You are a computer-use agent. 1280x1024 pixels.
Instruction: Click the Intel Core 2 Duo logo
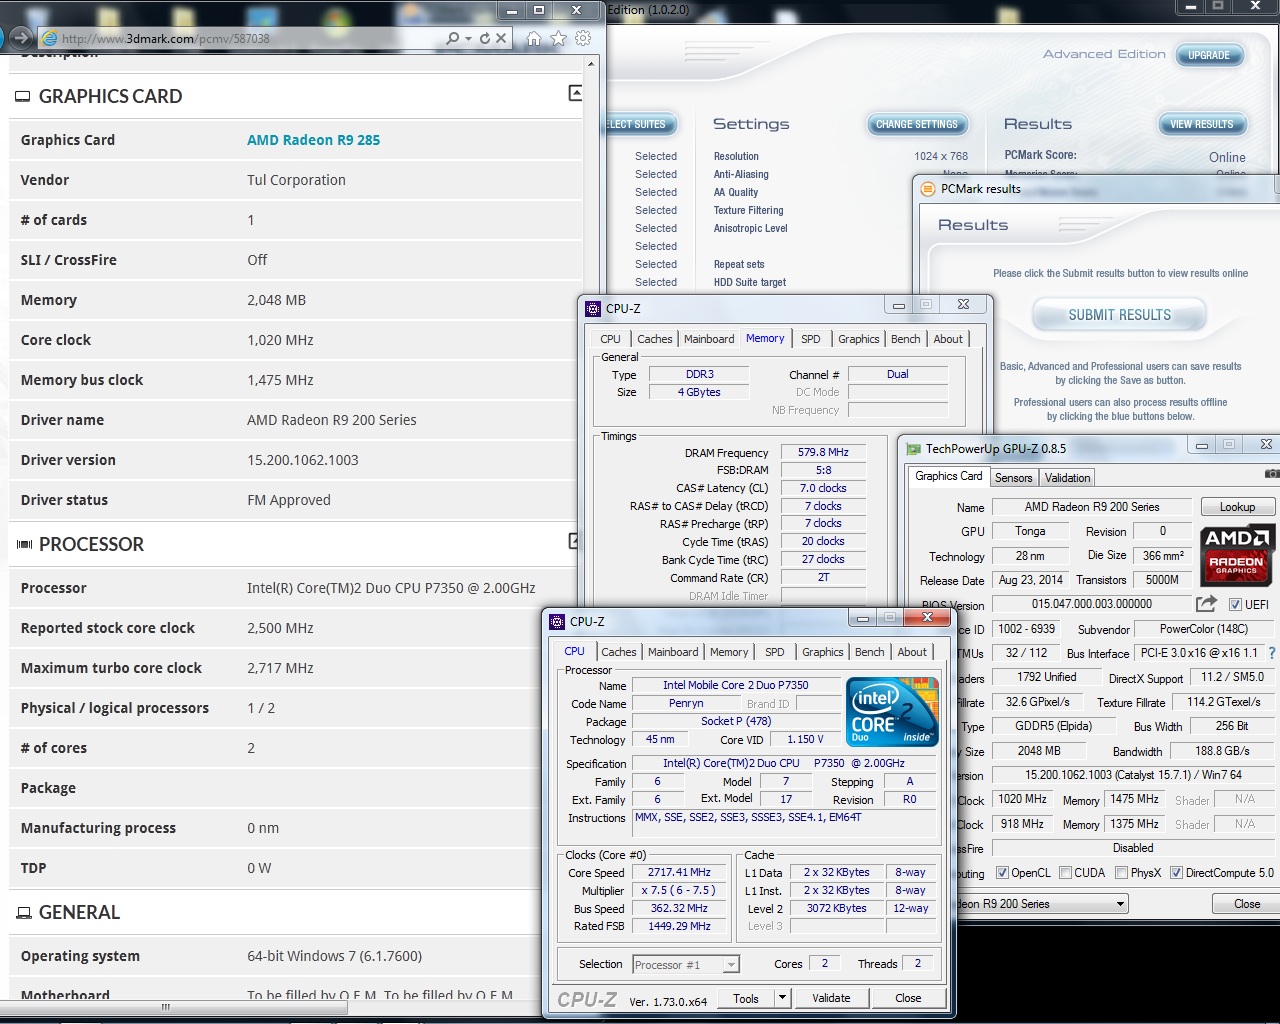coord(892,711)
